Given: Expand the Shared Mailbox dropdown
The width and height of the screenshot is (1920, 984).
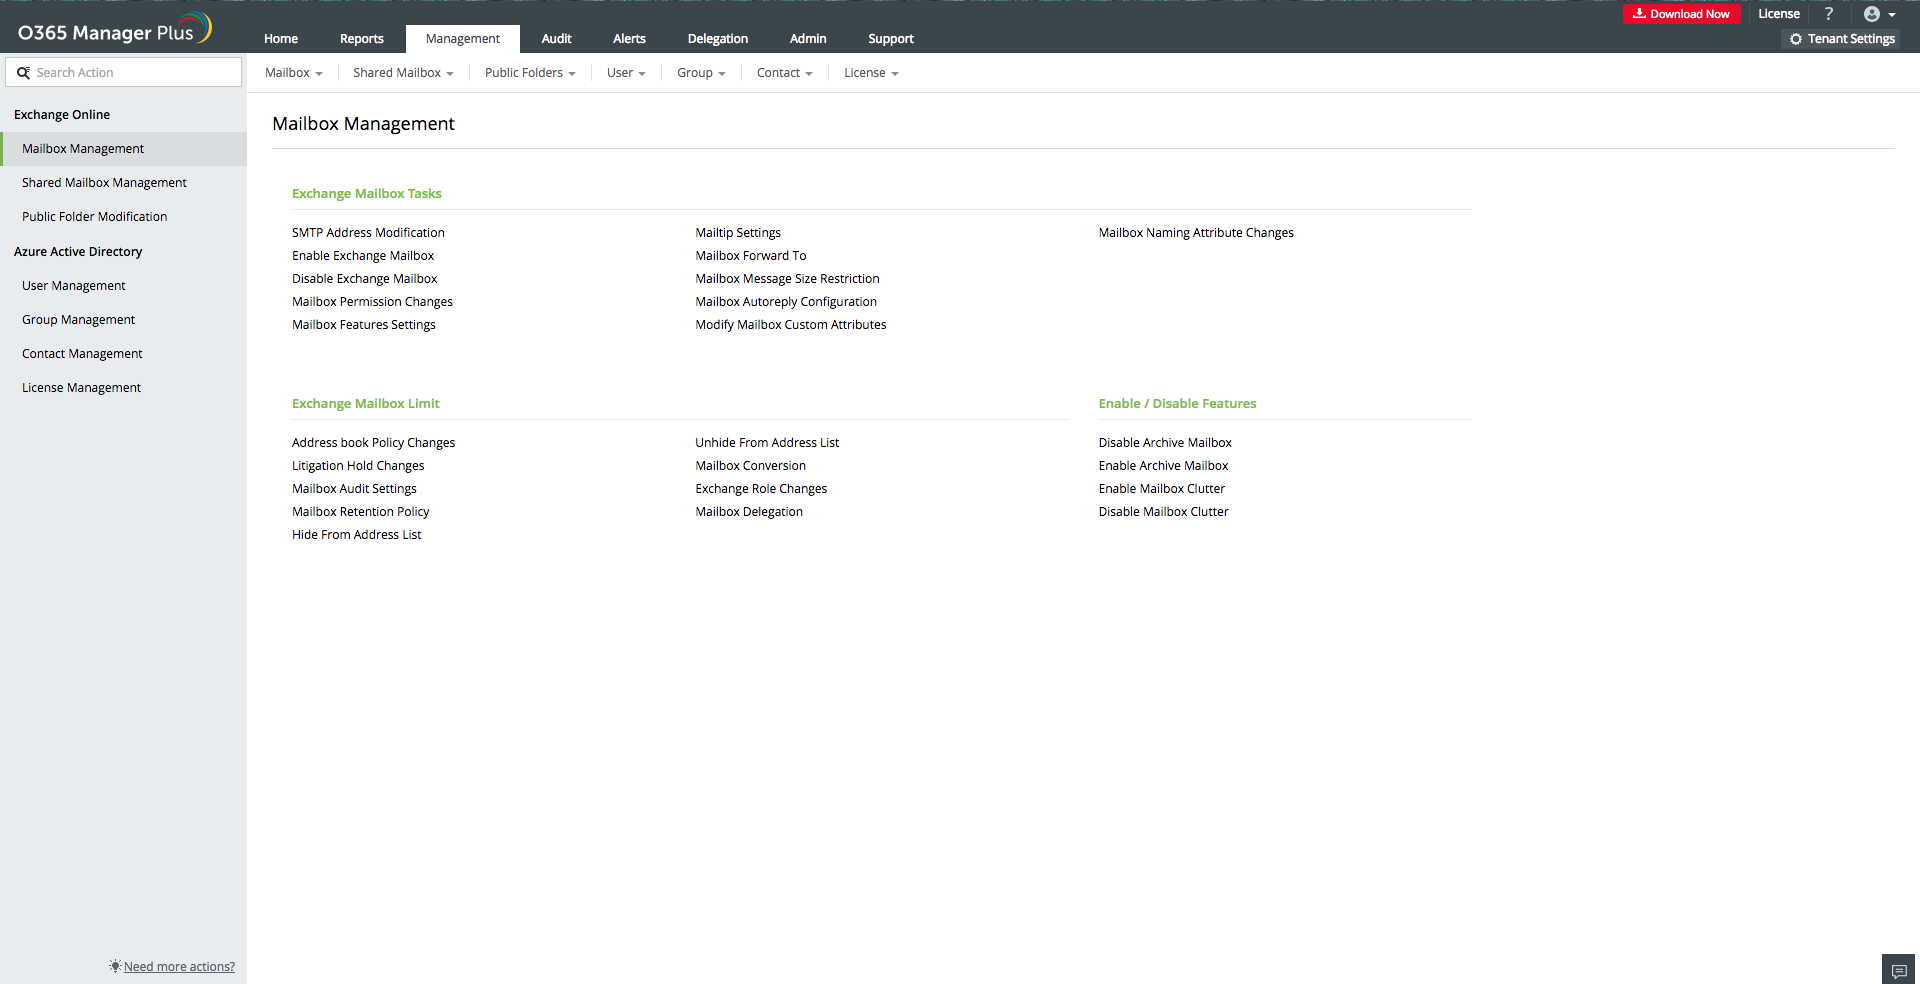Looking at the screenshot, I should point(403,73).
